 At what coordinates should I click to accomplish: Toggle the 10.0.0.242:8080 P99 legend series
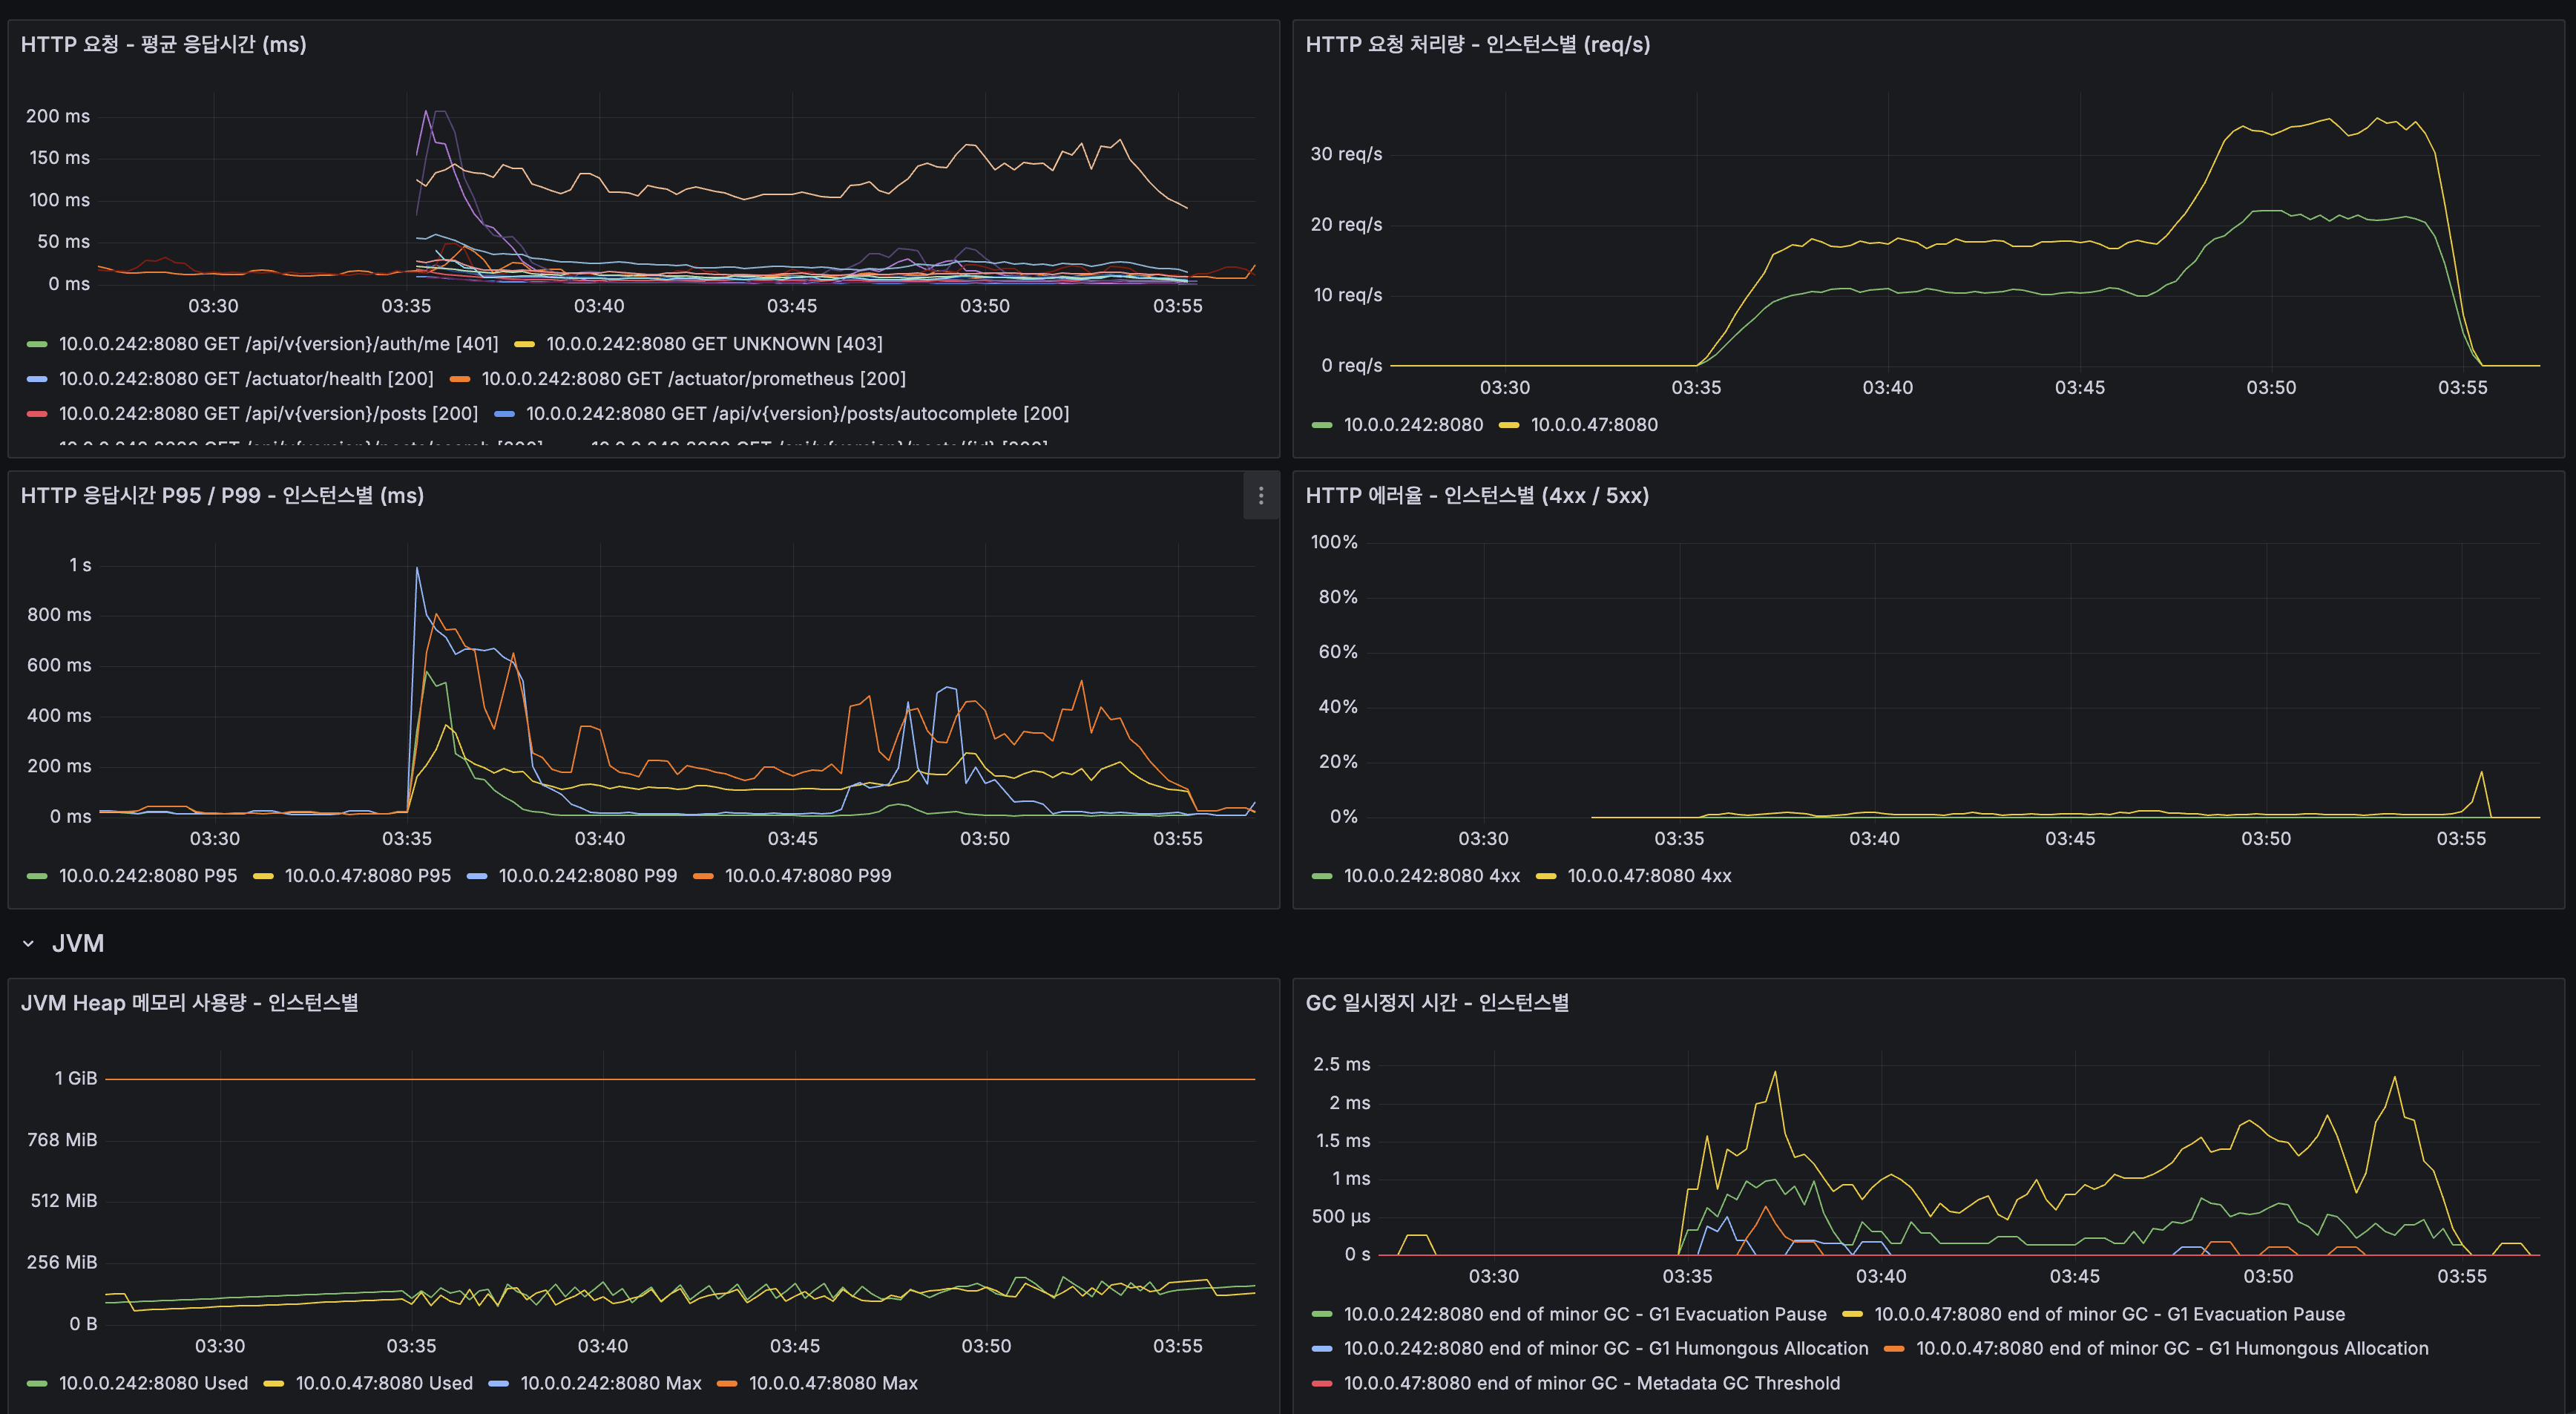587,876
